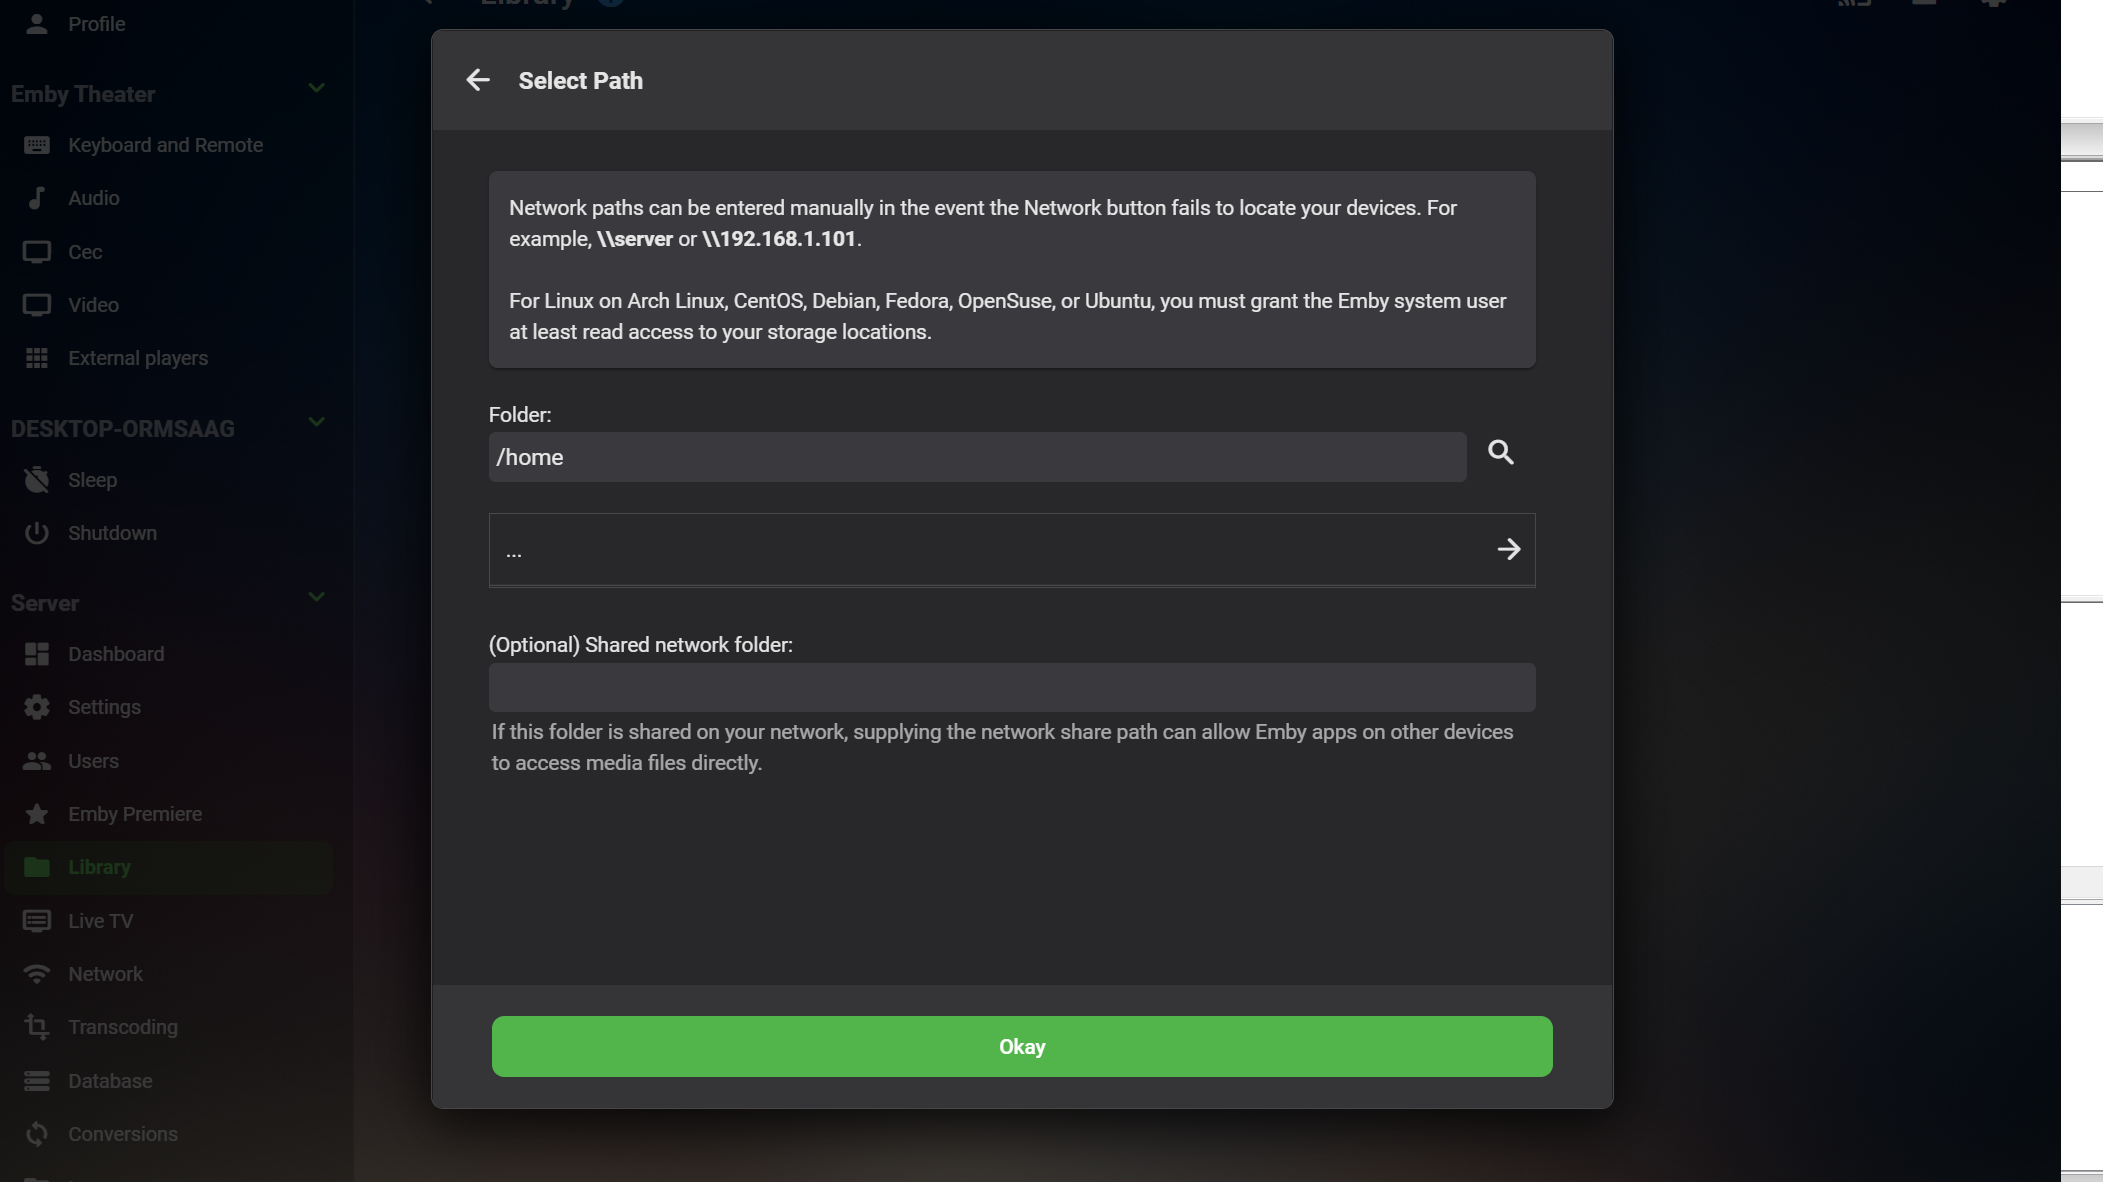Open the Library server section
The width and height of the screenshot is (2103, 1182).
click(x=98, y=866)
